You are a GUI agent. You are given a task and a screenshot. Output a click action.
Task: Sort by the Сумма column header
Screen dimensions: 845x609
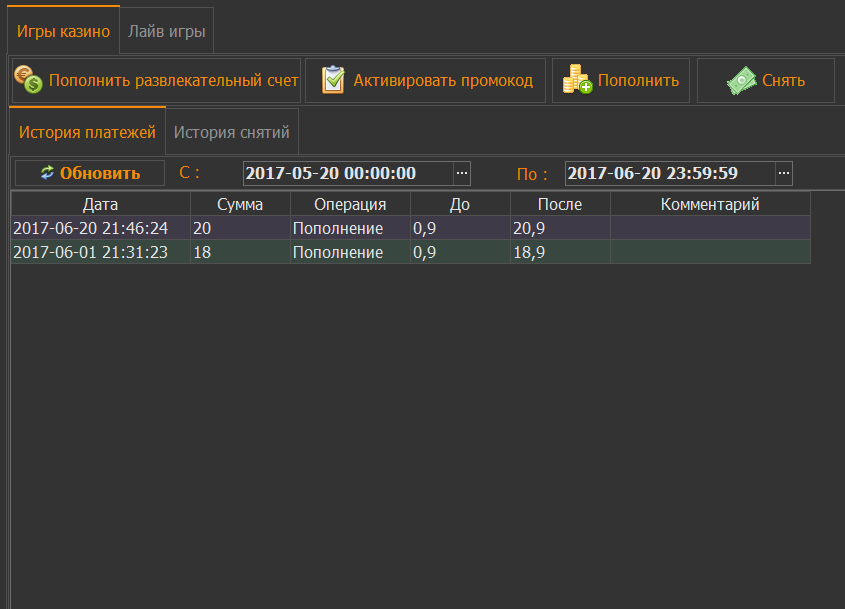[x=240, y=204]
